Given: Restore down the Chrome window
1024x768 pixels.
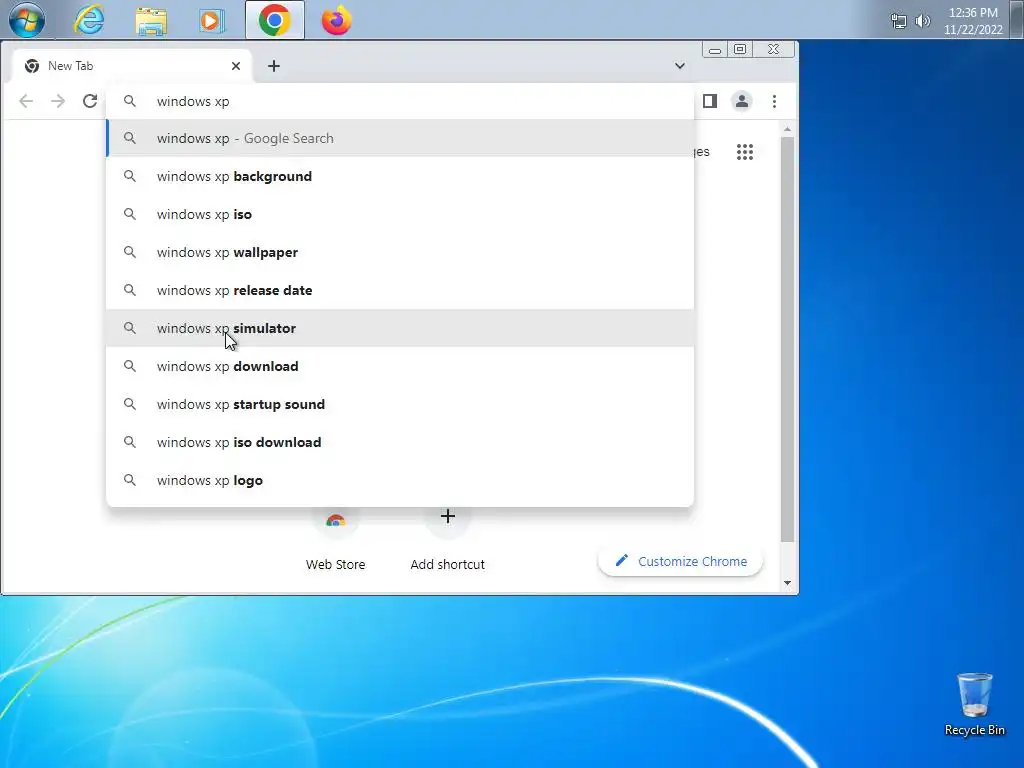Looking at the screenshot, I should [740, 50].
